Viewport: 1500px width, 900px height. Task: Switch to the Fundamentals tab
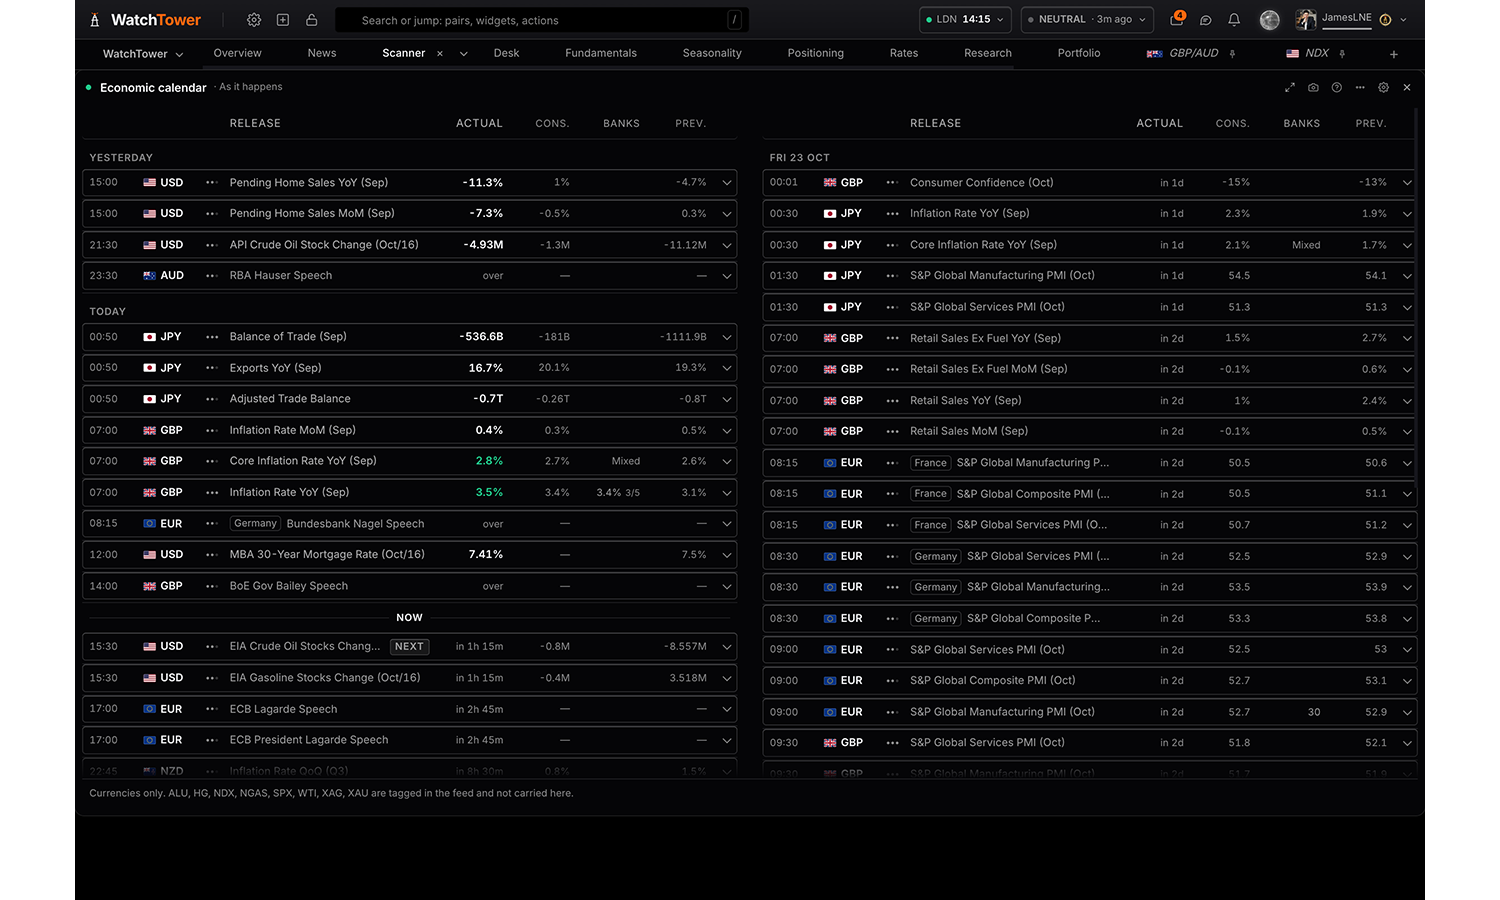pyautogui.click(x=601, y=54)
